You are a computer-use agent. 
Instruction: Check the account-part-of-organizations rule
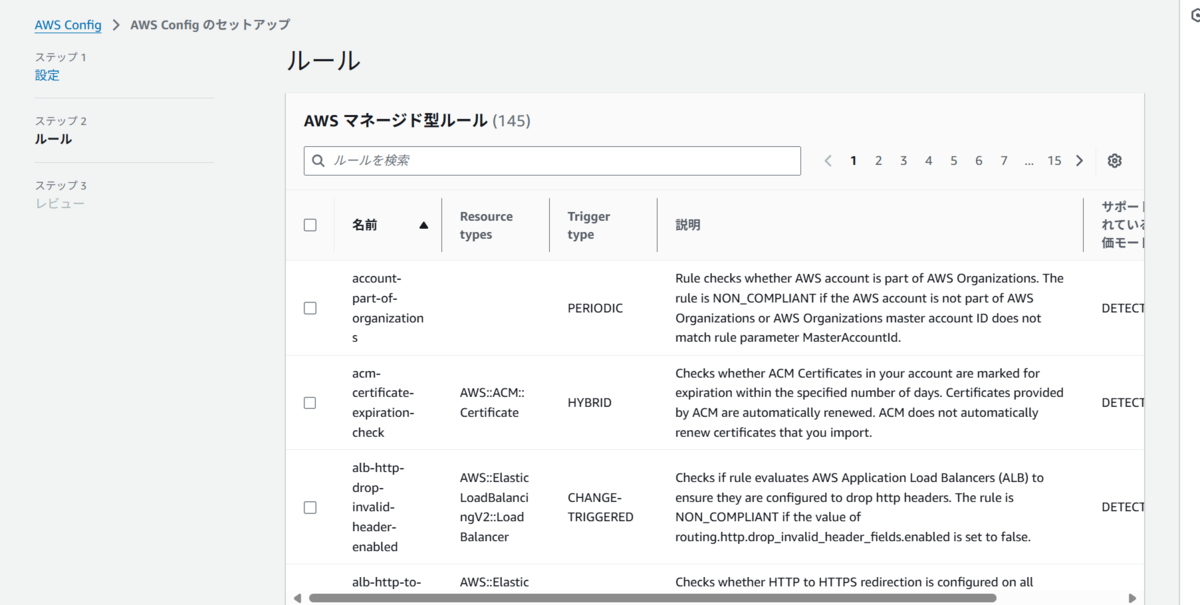coord(310,308)
